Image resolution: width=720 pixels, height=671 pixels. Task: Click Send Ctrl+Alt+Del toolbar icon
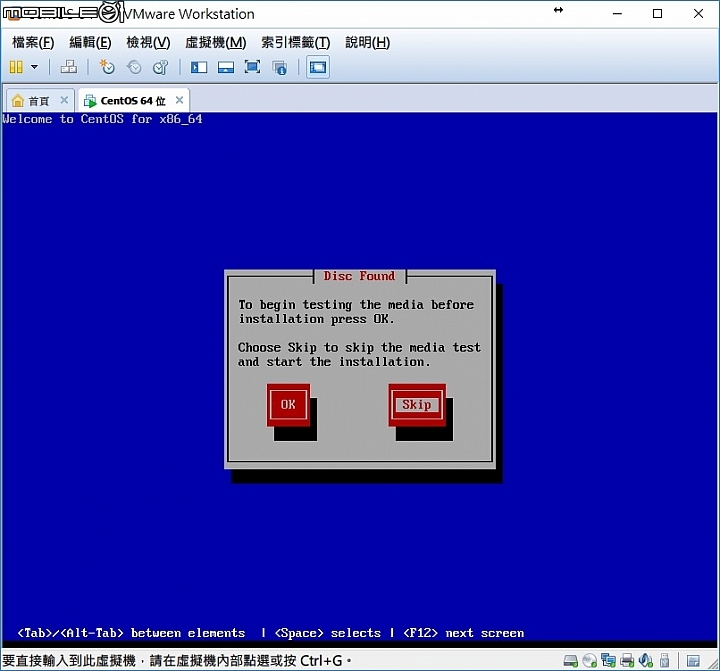tap(69, 68)
